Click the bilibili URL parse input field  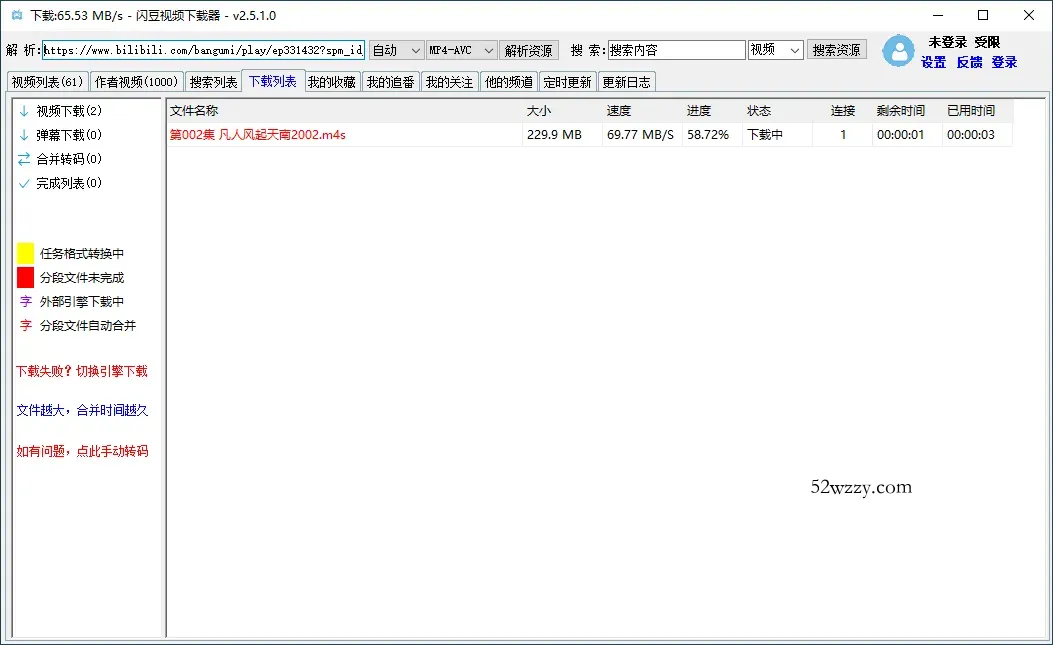[x=203, y=50]
